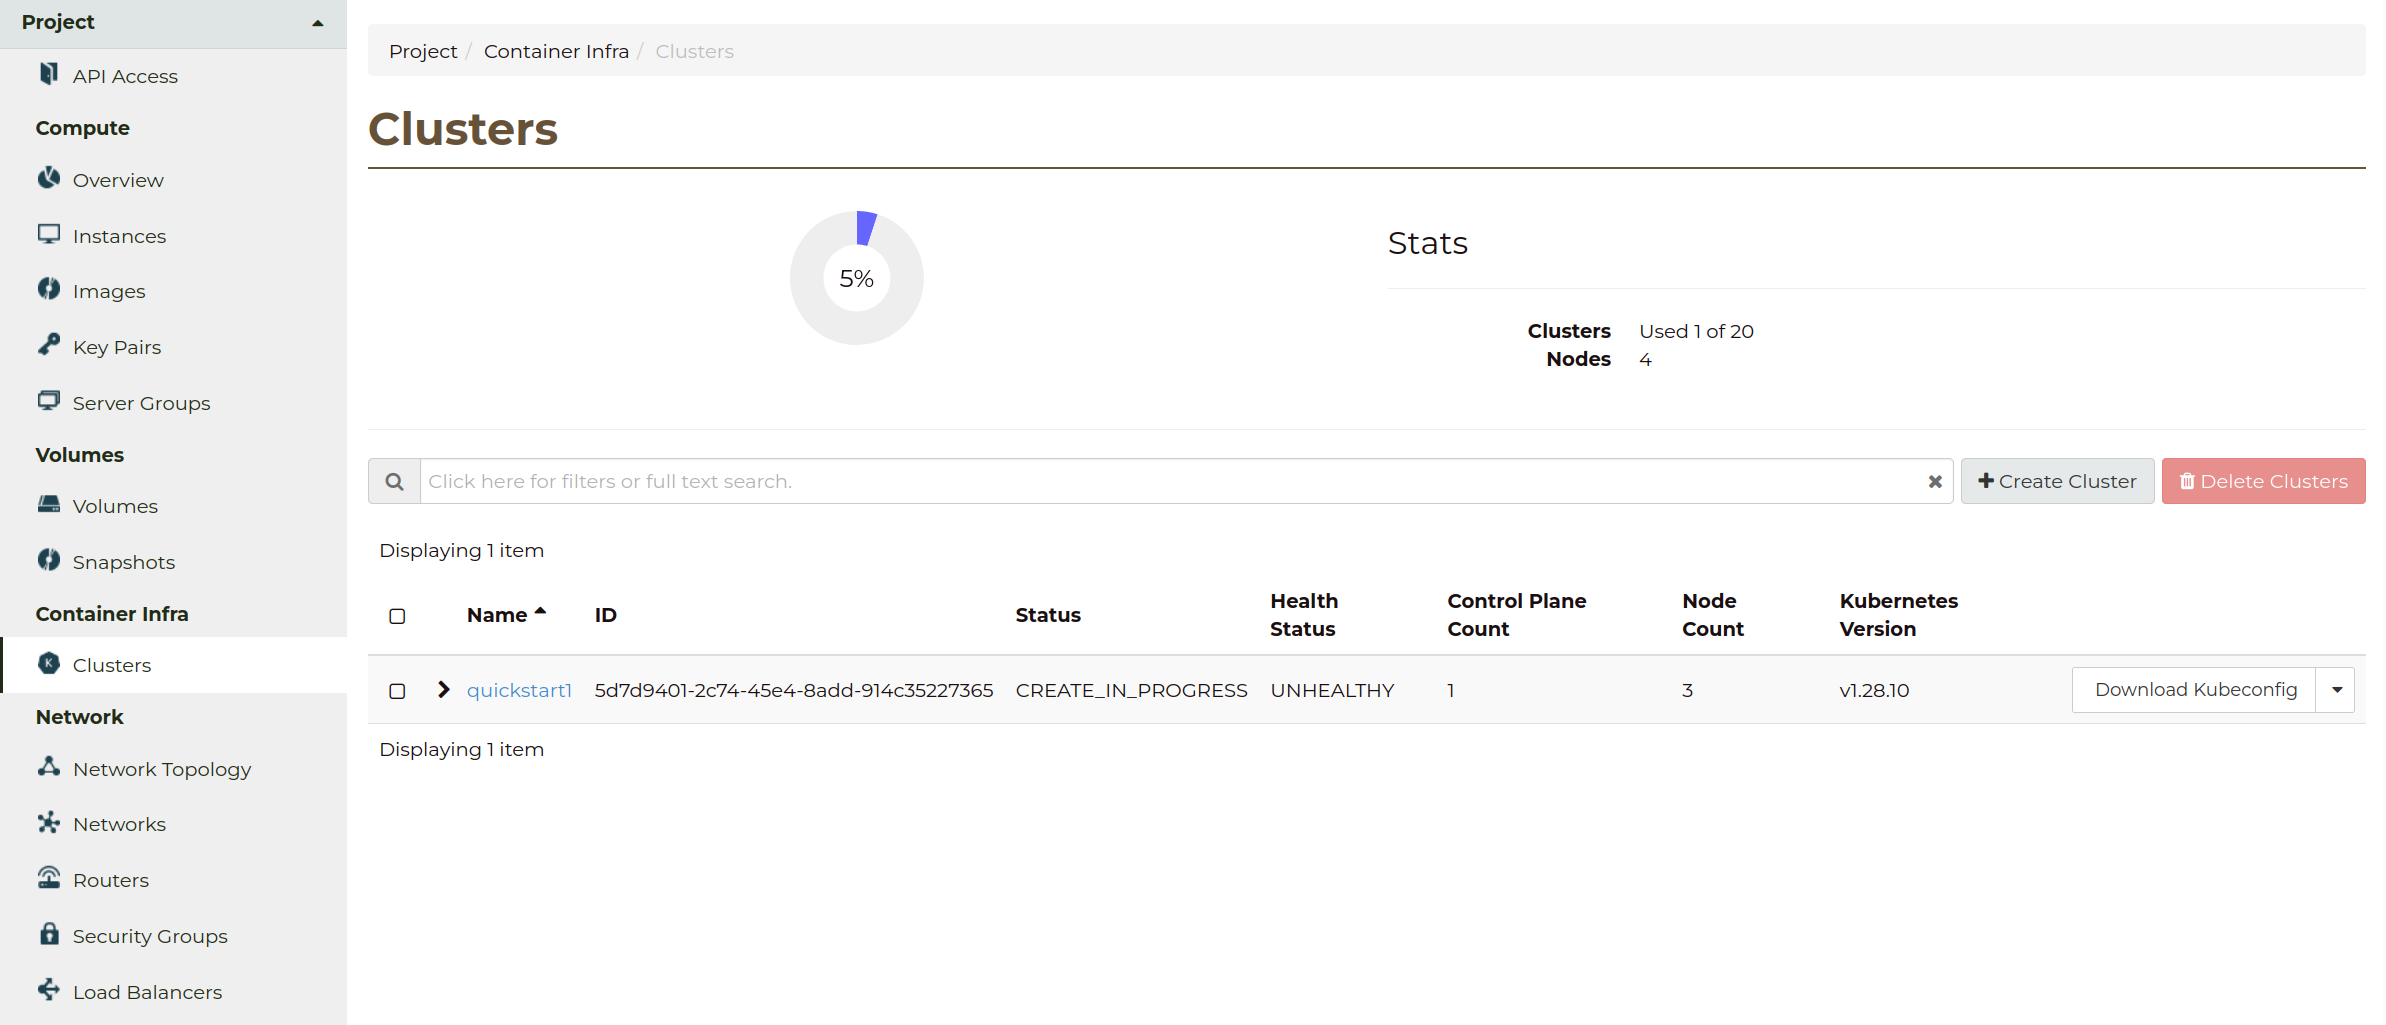Click the clear icon in the search bar

point(1934,481)
